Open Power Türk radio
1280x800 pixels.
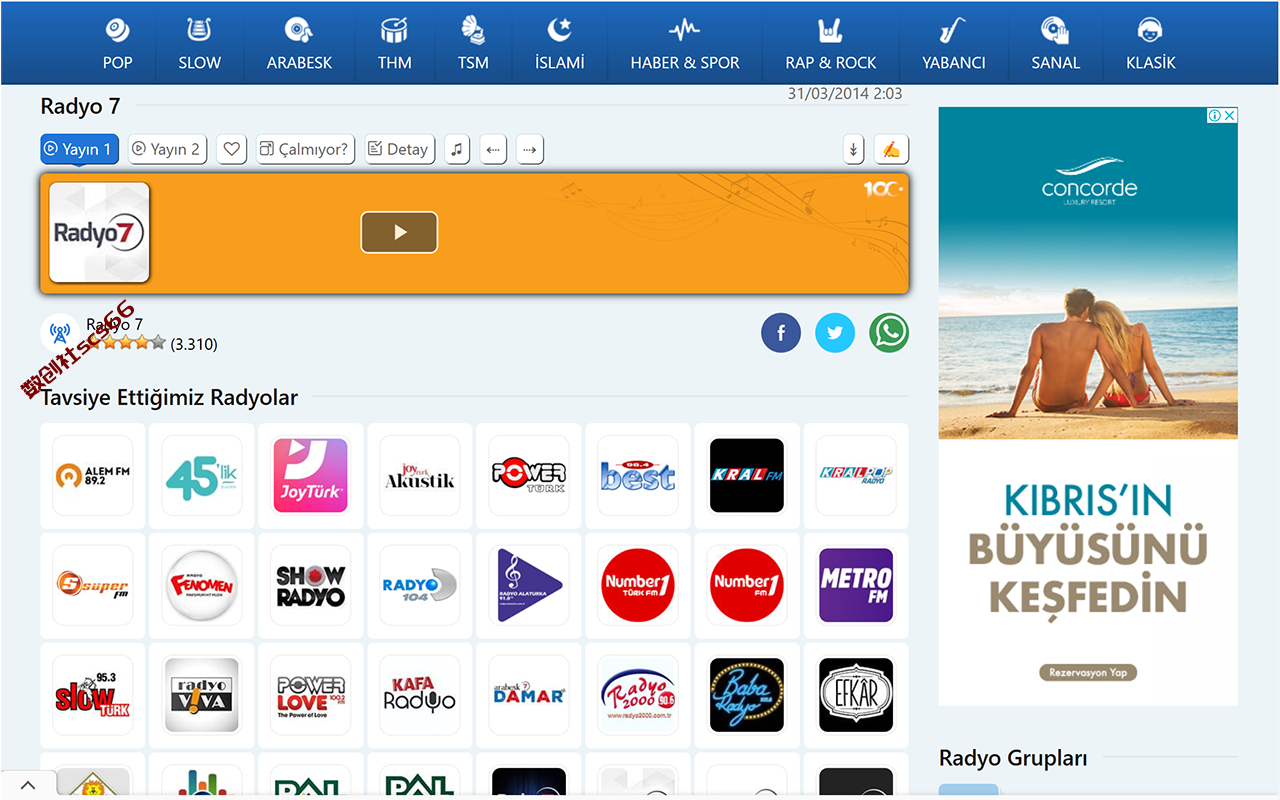[x=529, y=475]
